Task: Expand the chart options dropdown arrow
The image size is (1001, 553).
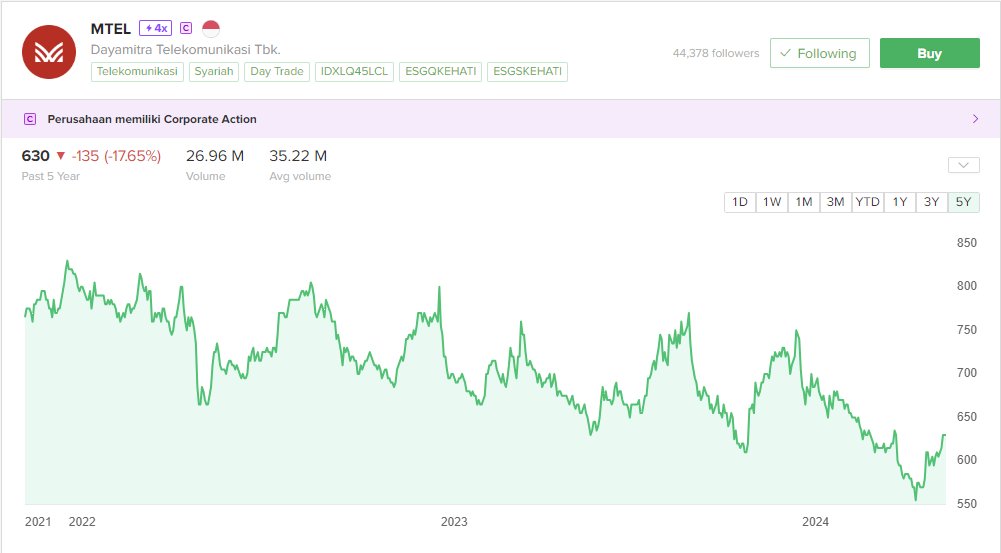Action: (963, 165)
